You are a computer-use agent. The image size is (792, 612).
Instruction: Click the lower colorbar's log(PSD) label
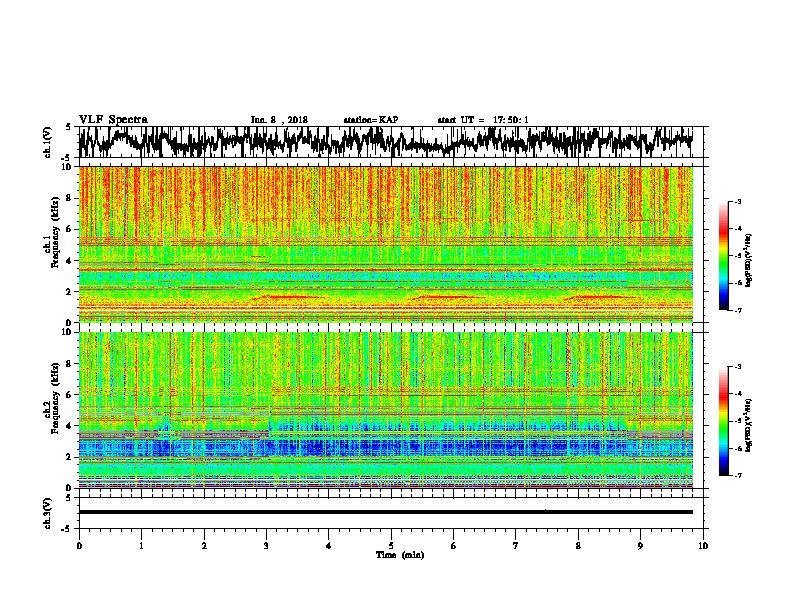749,425
